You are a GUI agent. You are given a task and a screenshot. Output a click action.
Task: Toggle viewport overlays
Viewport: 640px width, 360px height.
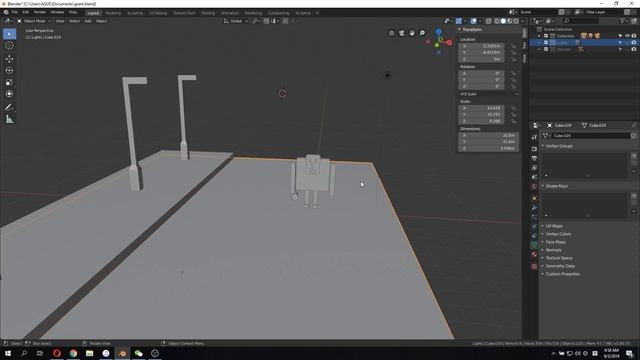click(x=473, y=21)
